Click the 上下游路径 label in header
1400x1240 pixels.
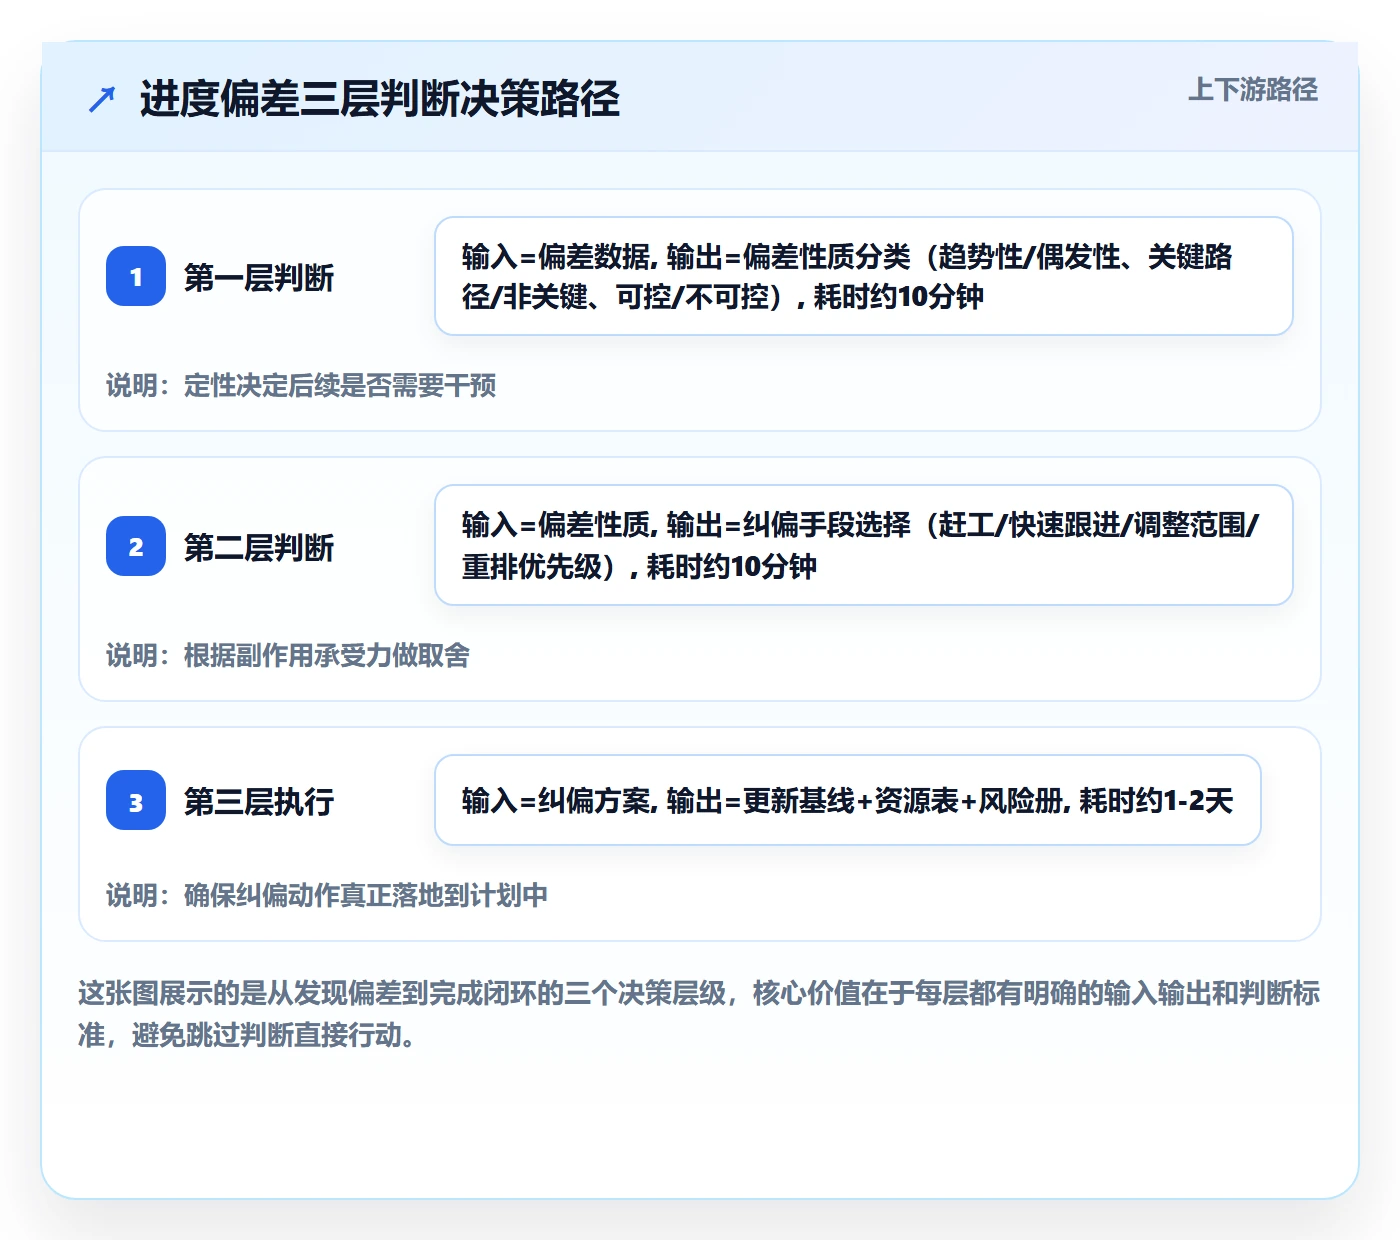[1253, 90]
